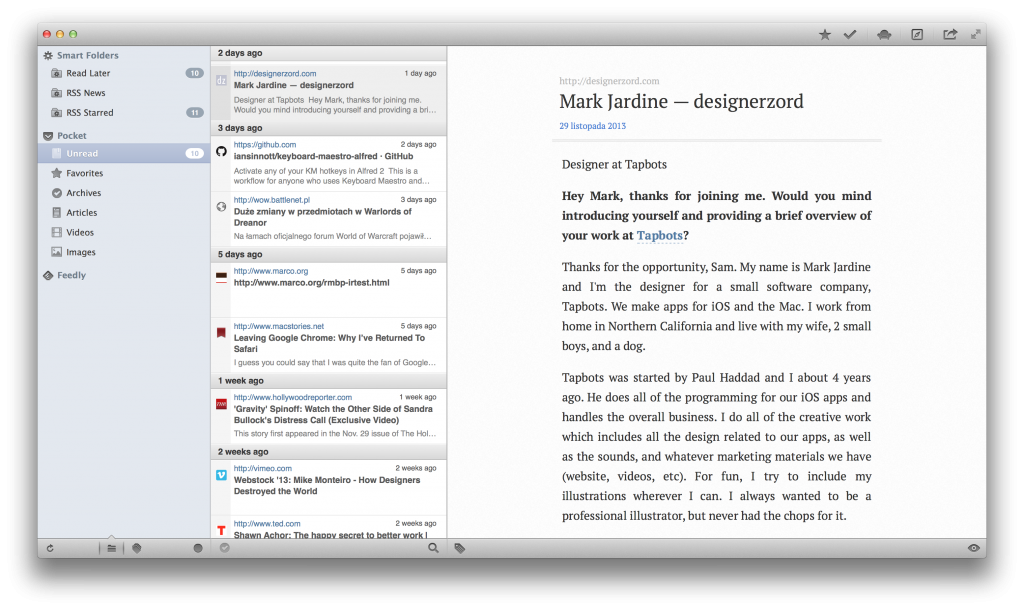
Task: Open the designerzord.com URL above title
Action: [609, 81]
